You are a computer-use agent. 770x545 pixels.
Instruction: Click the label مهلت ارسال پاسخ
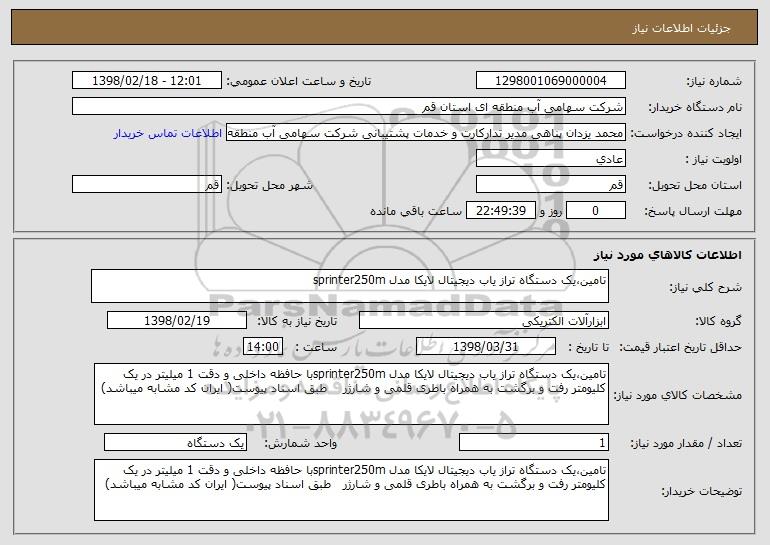[x=693, y=212]
